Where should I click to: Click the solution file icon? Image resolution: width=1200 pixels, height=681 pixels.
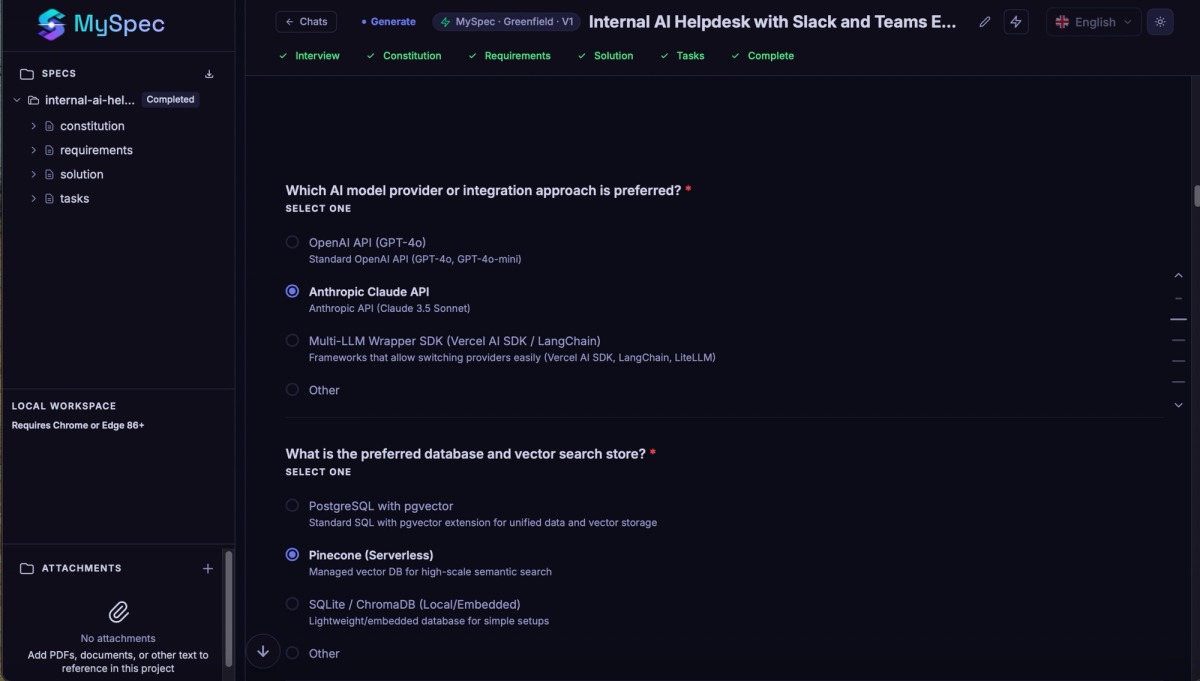[49, 174]
